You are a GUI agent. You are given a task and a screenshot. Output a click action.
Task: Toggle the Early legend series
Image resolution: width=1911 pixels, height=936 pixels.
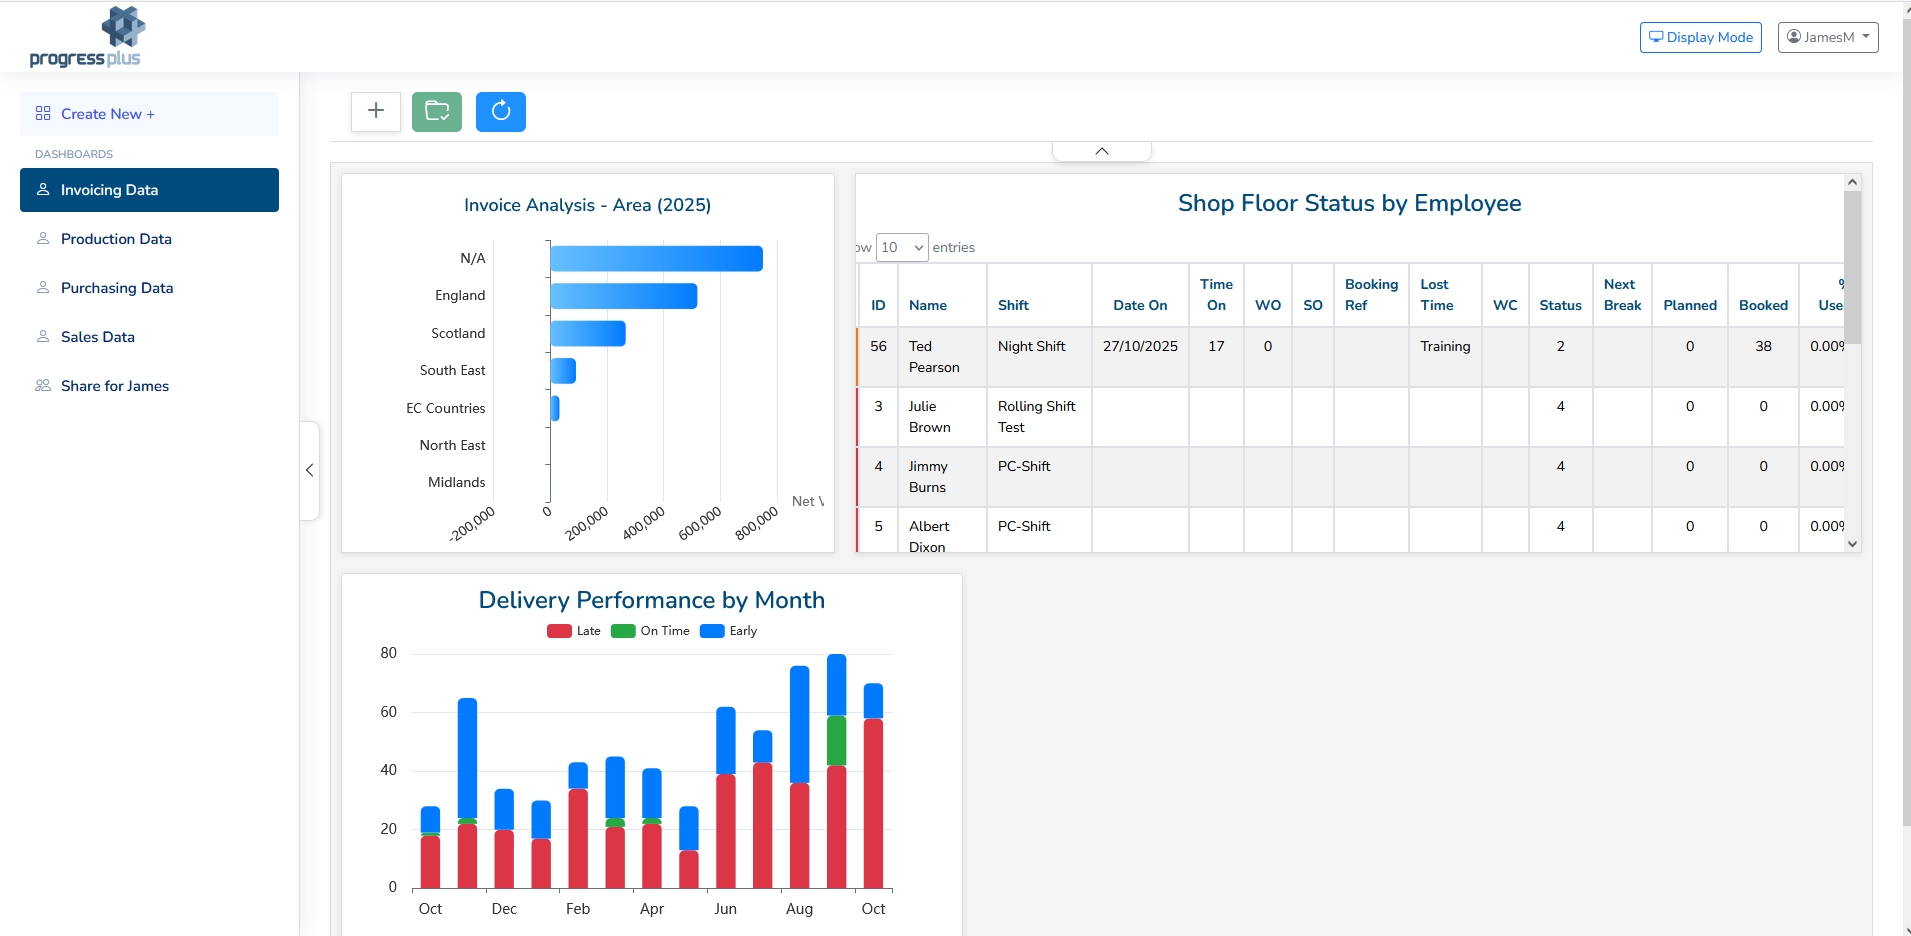tap(729, 631)
